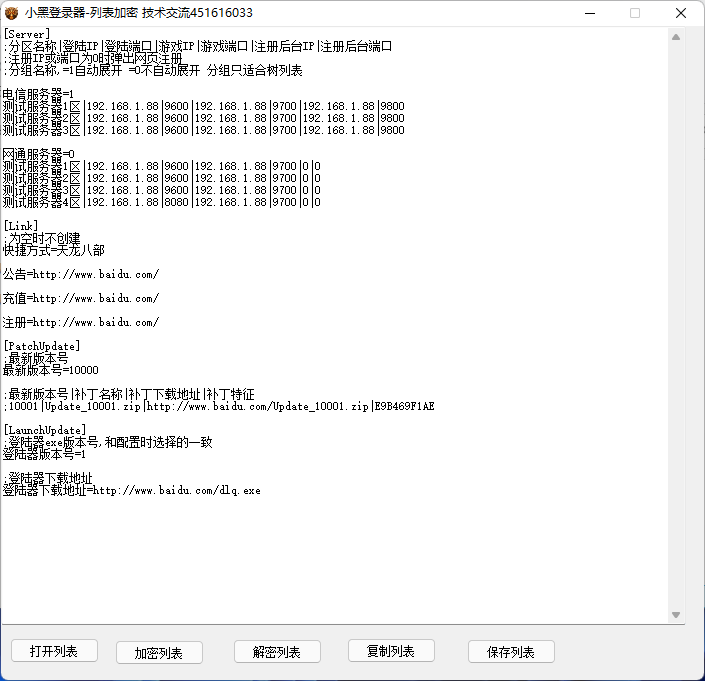This screenshot has width=705, height=681.
Task: Click the app icon in the title bar
Action: click(12, 13)
